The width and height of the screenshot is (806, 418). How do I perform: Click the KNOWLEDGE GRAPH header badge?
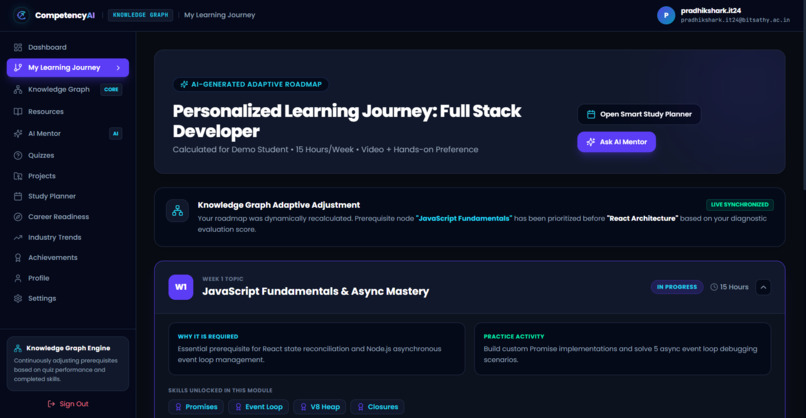pyautogui.click(x=140, y=15)
